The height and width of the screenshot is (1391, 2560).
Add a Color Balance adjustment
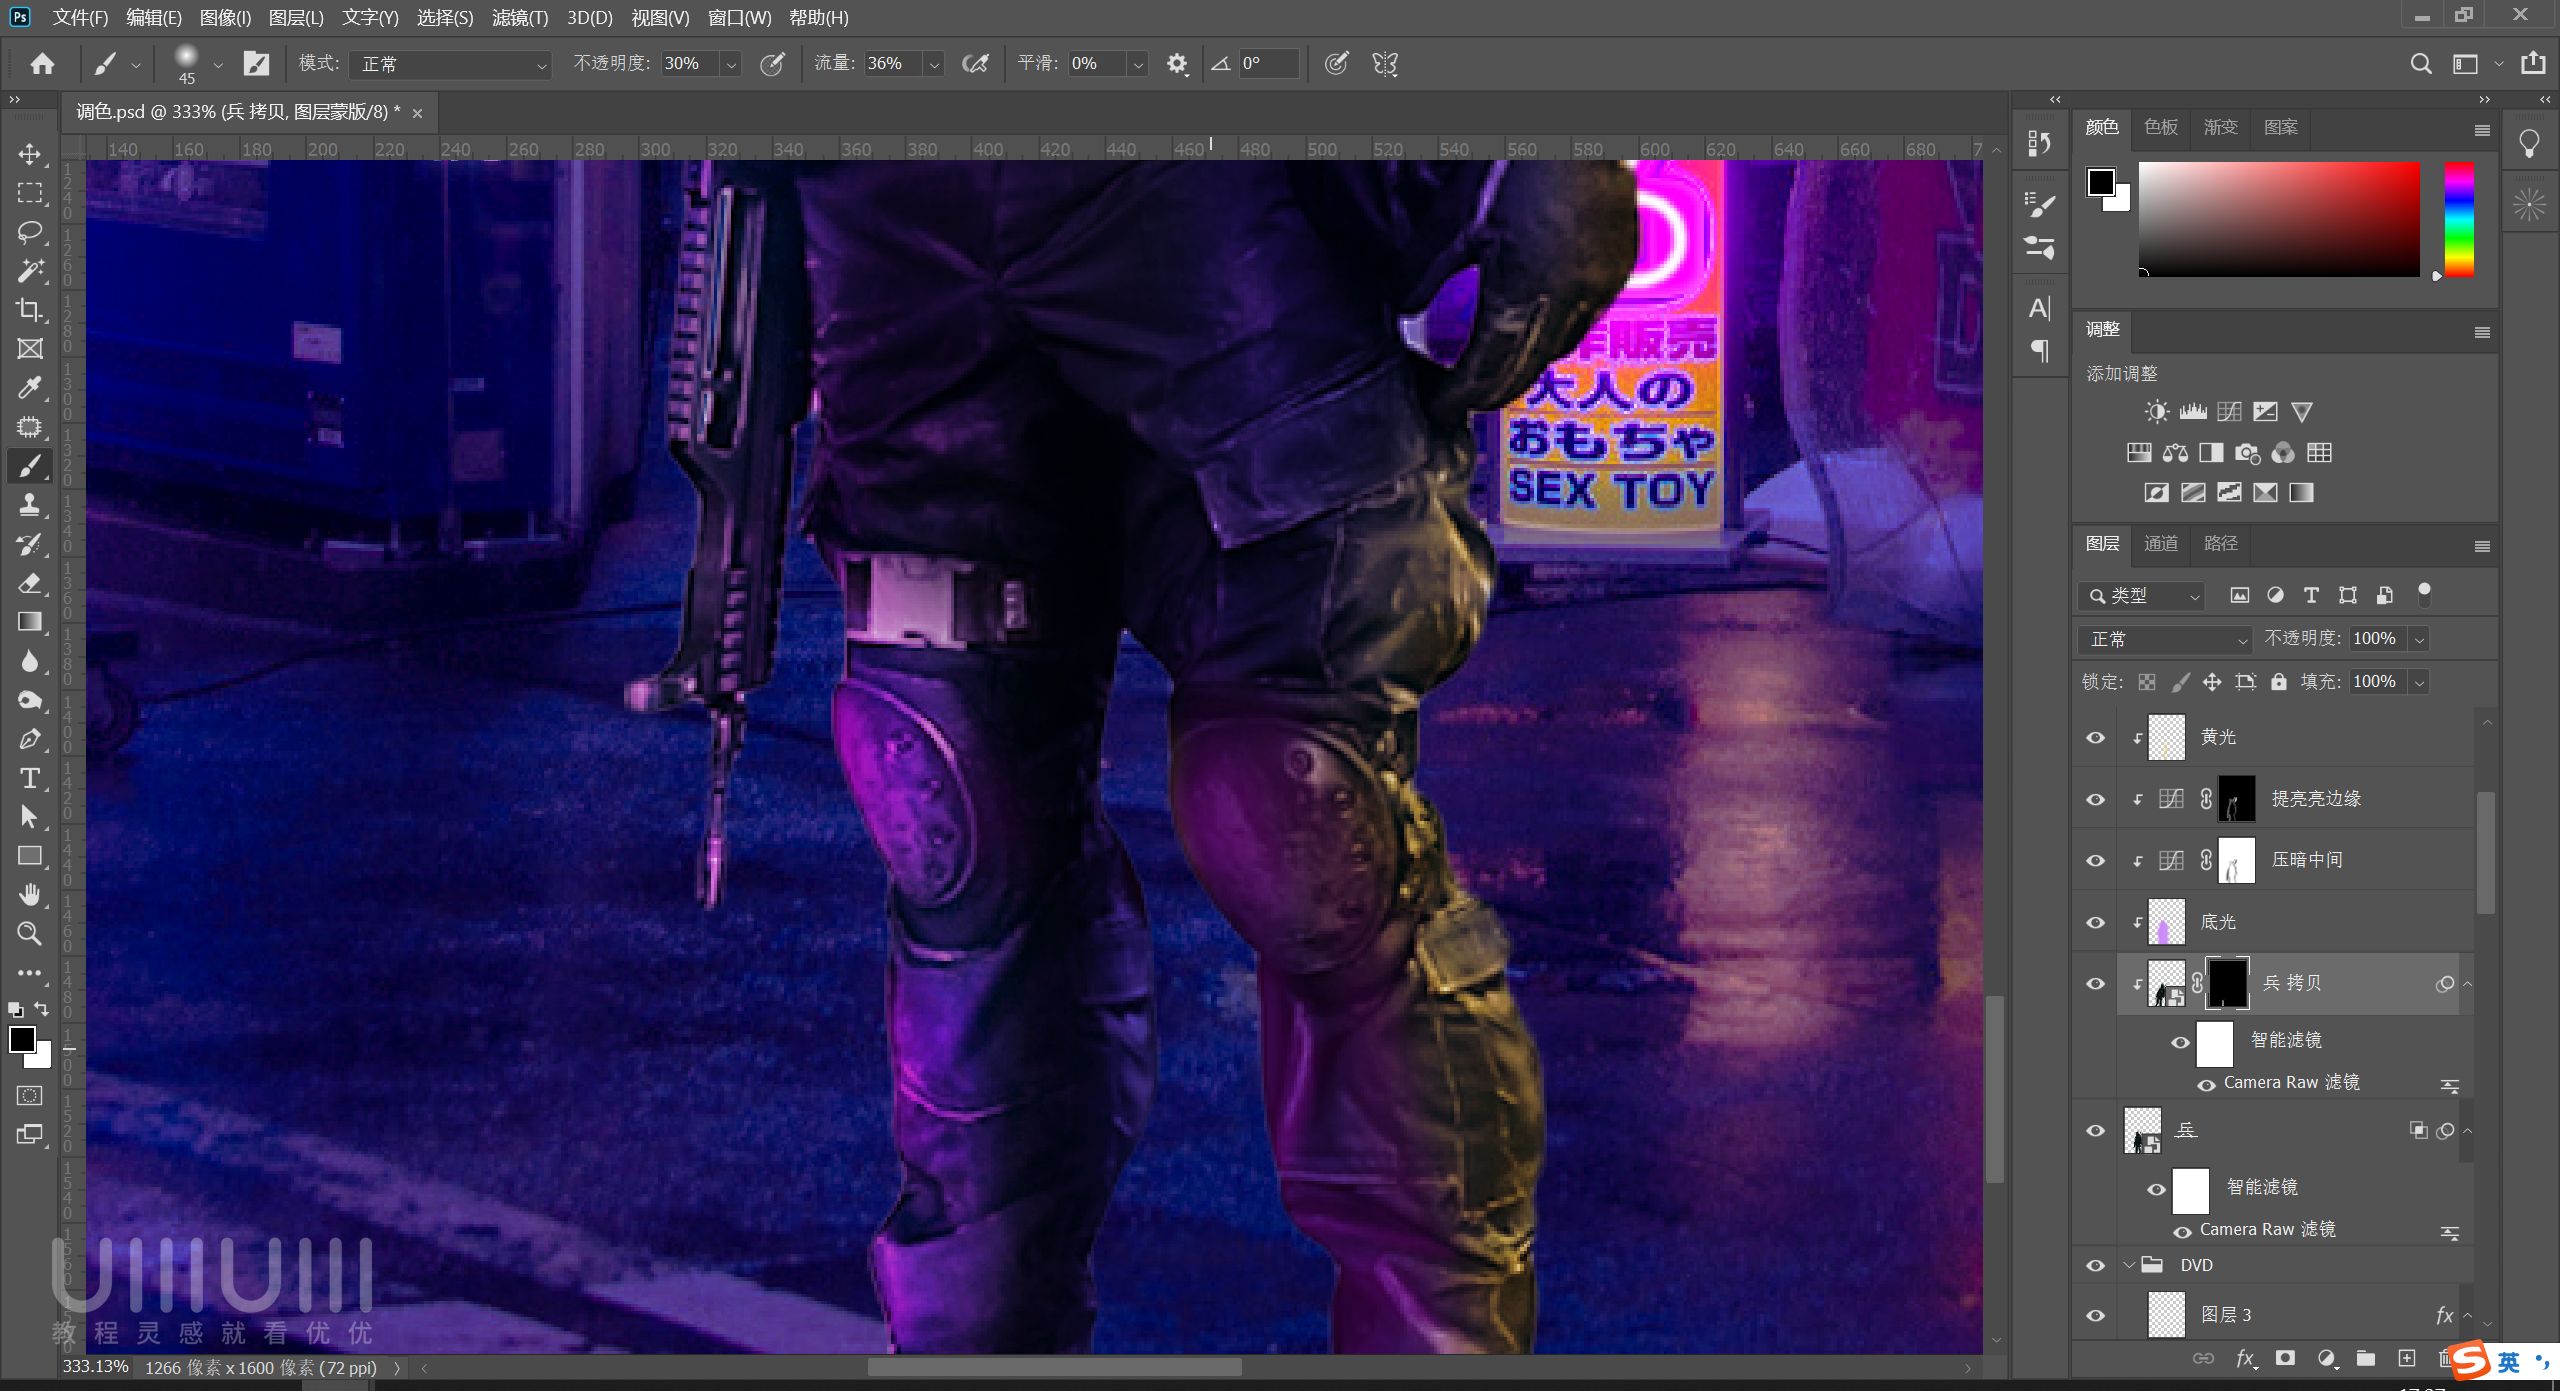click(2175, 453)
